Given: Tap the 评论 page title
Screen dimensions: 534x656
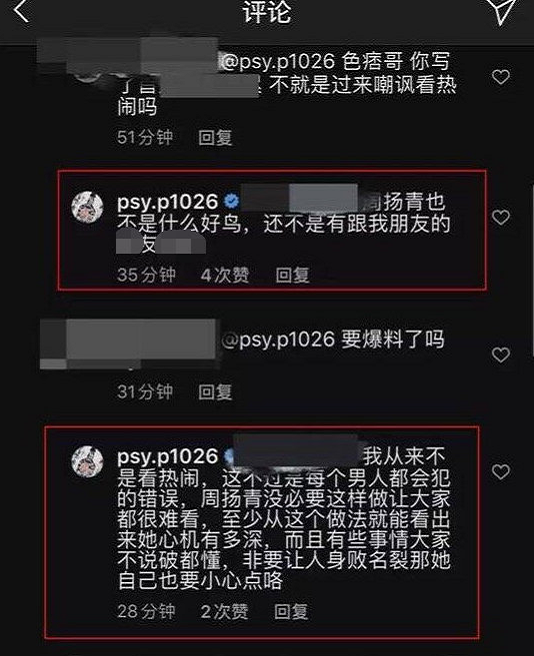Looking at the screenshot, I should (x=267, y=12).
